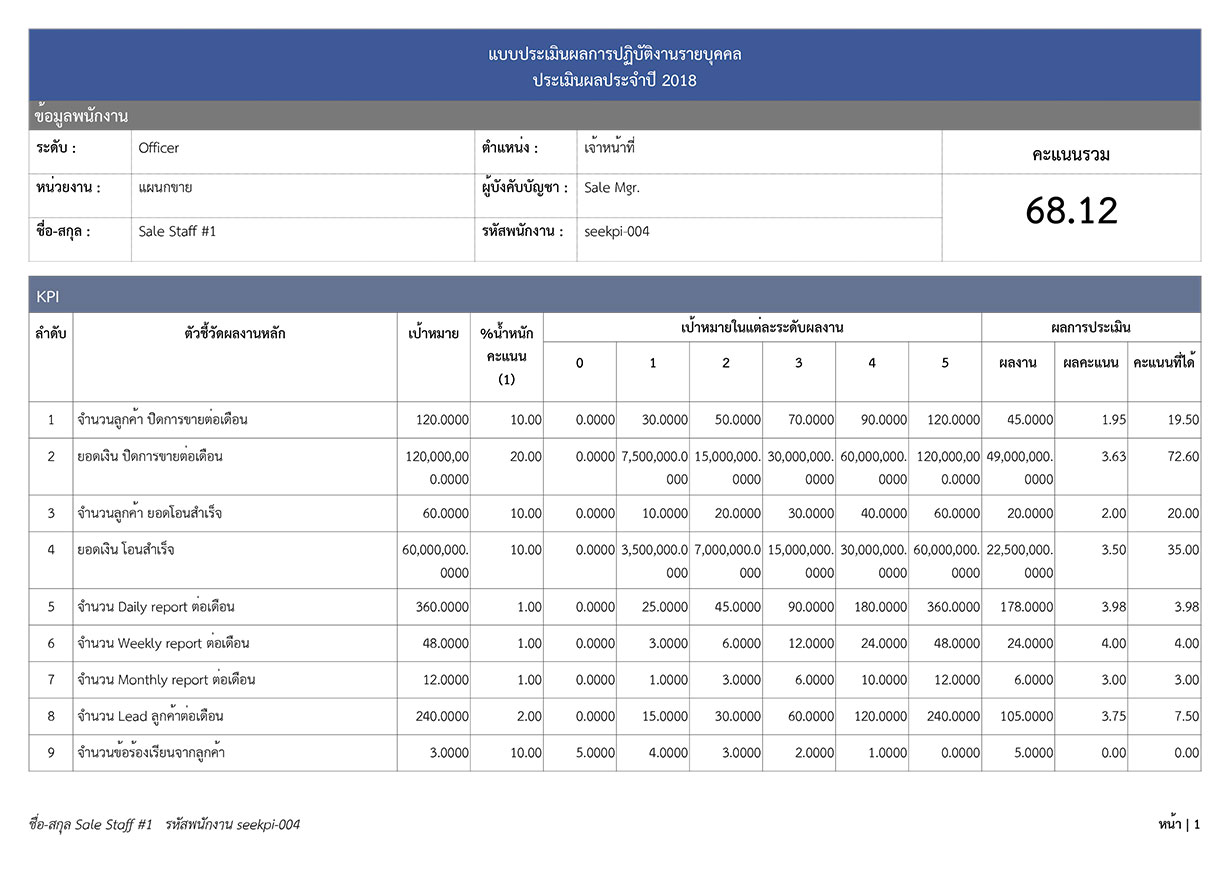This screenshot has width=1230, height=869.
Task: Click the page number หน้า | 1
Action: [1179, 825]
